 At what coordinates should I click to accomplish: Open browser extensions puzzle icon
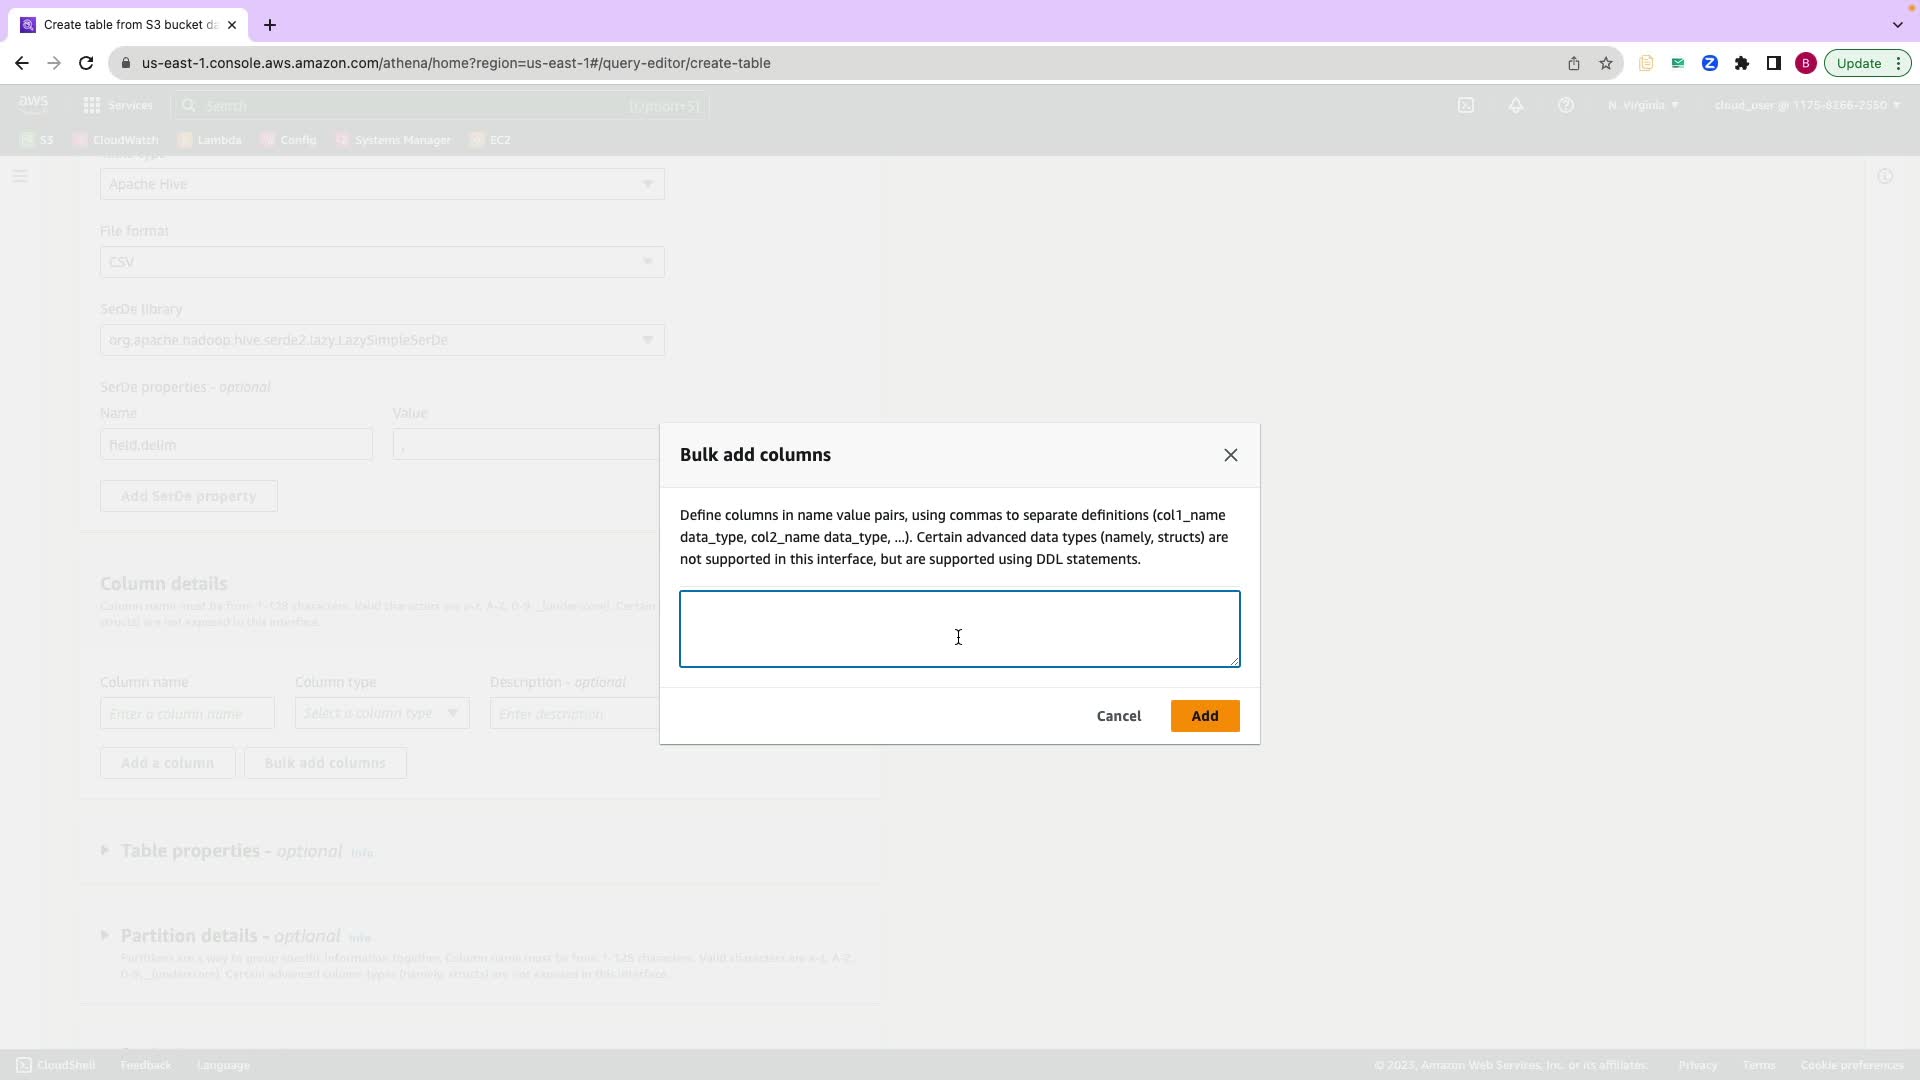1741,63
